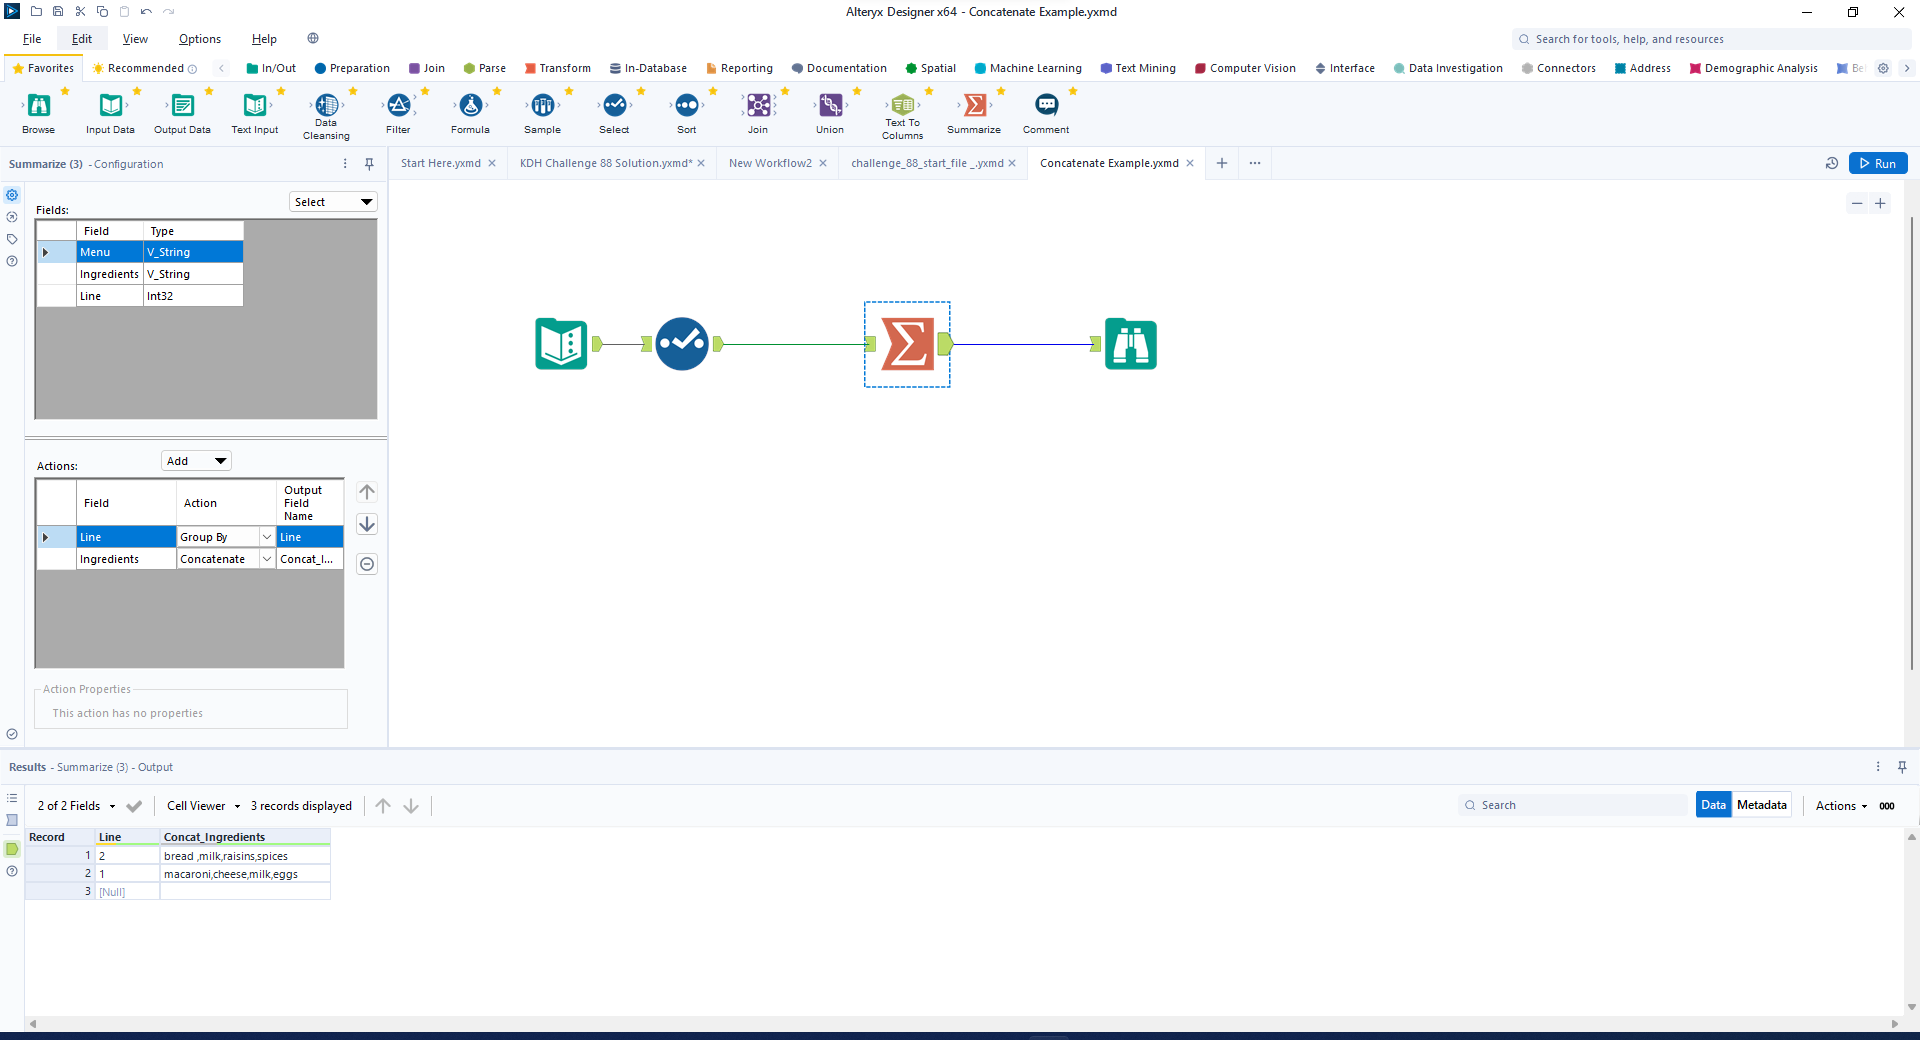Screen dimensions: 1920x1040
Task: Zoom out of the canvas
Action: (x=1857, y=203)
